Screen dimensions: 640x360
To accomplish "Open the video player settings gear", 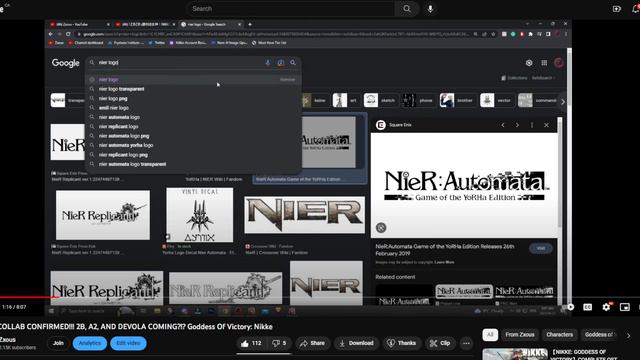I will point(606,307).
